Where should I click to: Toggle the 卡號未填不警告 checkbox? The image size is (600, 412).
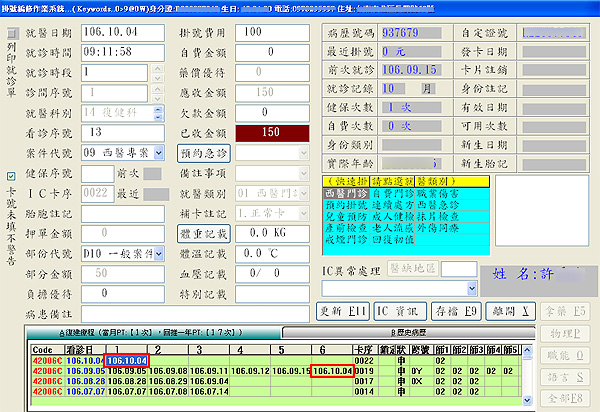tap(11, 175)
